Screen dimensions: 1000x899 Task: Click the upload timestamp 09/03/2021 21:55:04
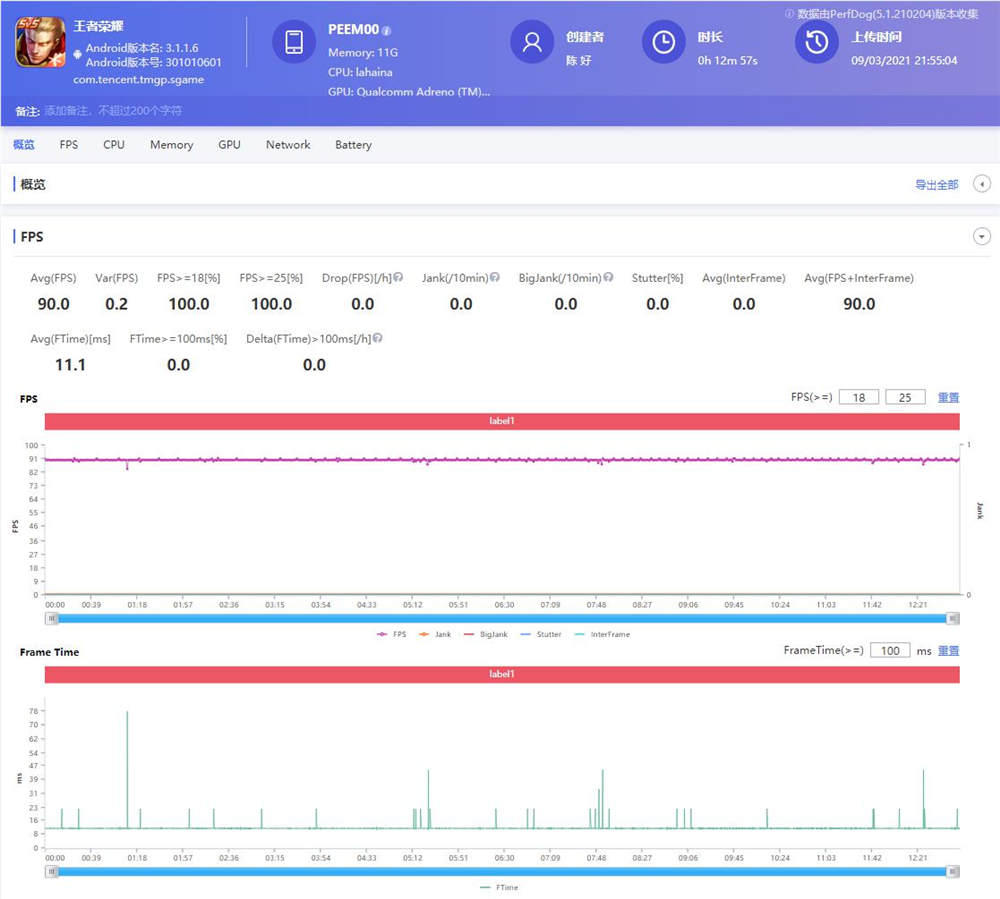904,61
